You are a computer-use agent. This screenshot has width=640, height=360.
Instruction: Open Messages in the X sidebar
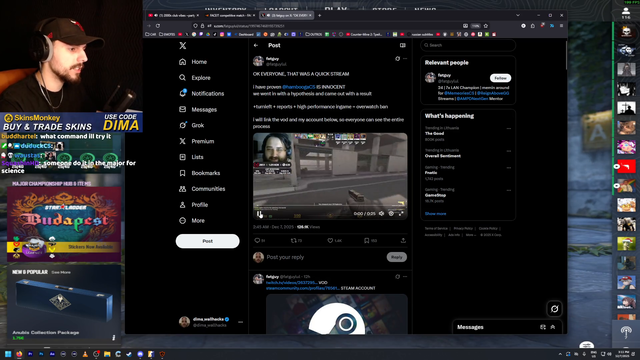click(x=198, y=109)
